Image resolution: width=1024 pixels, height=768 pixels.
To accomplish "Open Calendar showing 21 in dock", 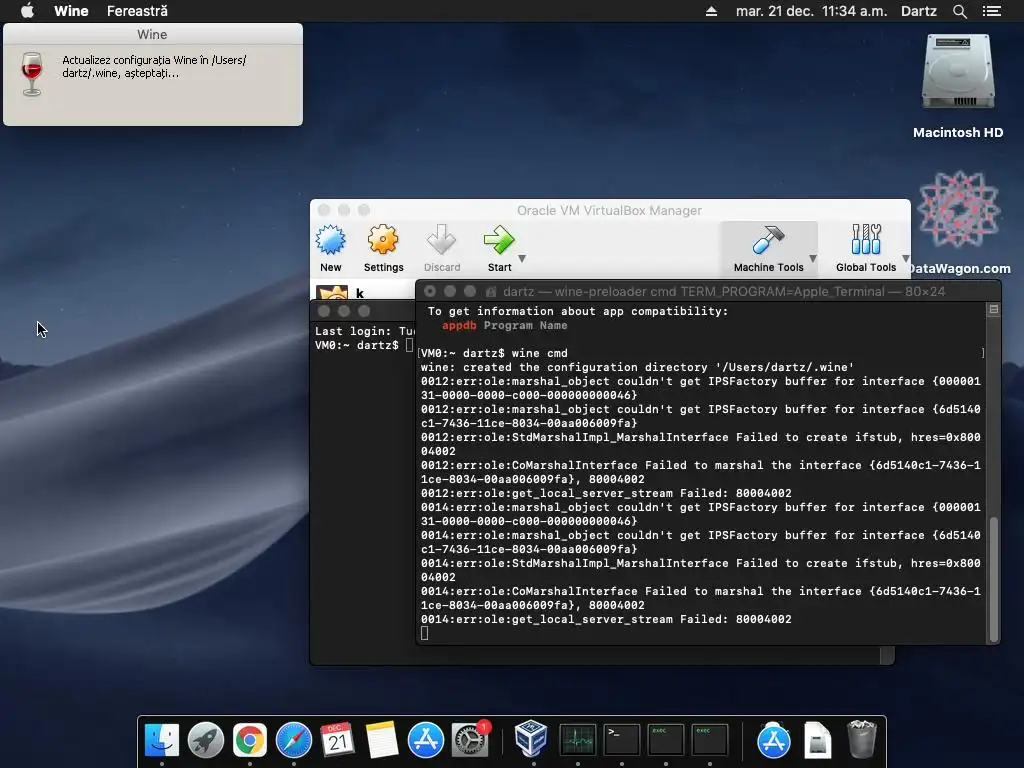I will point(338,741).
